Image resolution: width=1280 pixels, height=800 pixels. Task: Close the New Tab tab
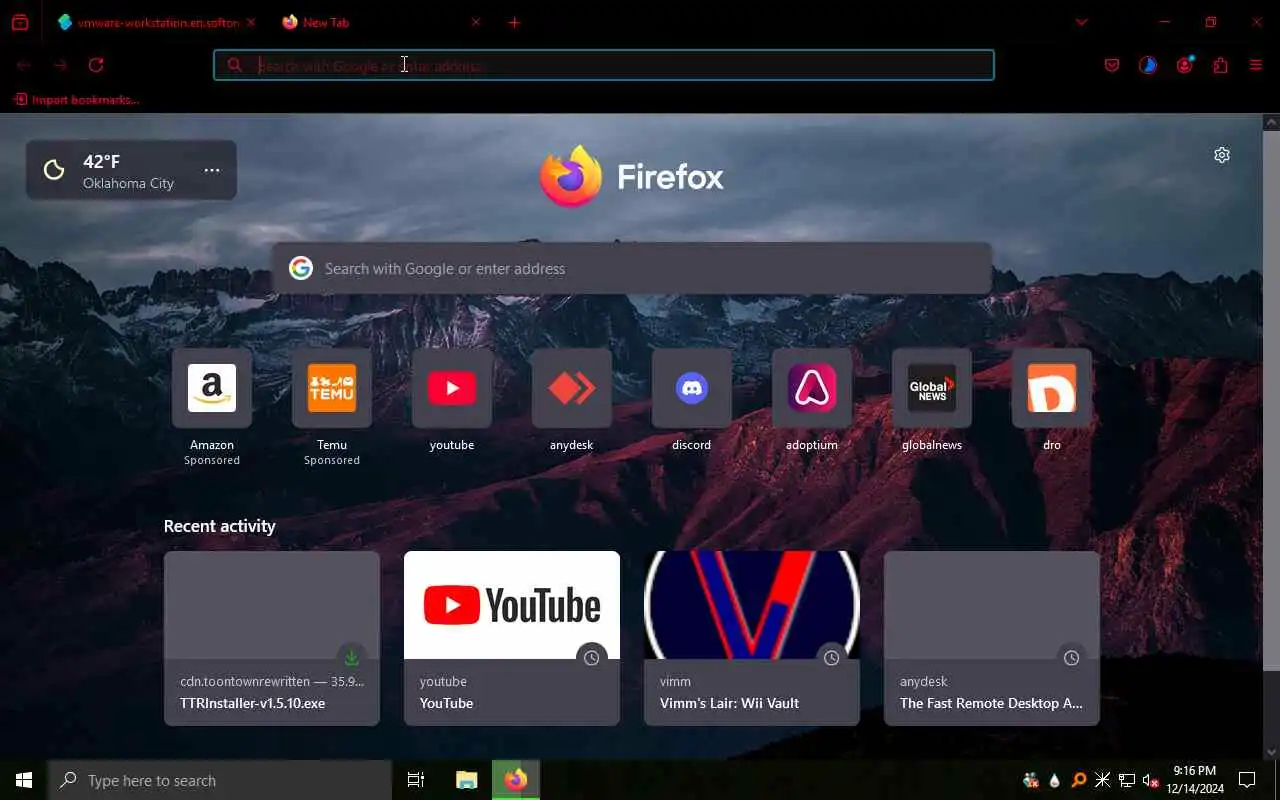coord(475,22)
